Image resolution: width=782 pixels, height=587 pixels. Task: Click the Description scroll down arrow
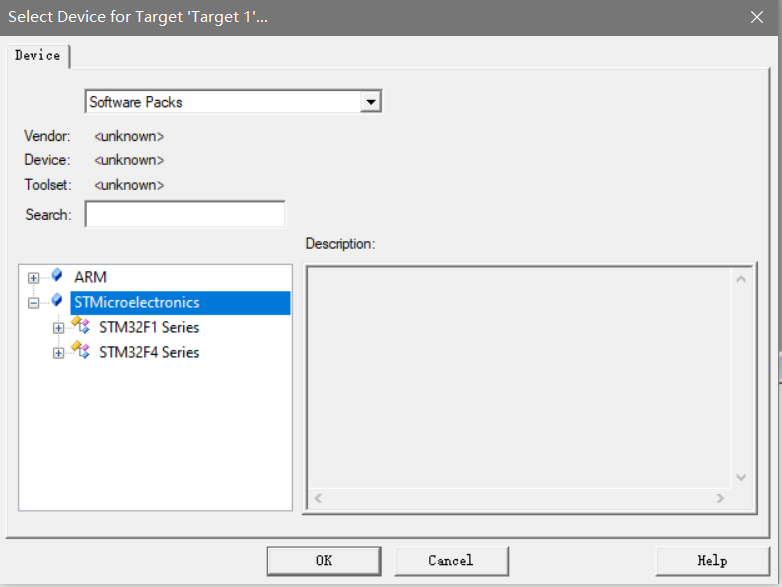coord(741,478)
